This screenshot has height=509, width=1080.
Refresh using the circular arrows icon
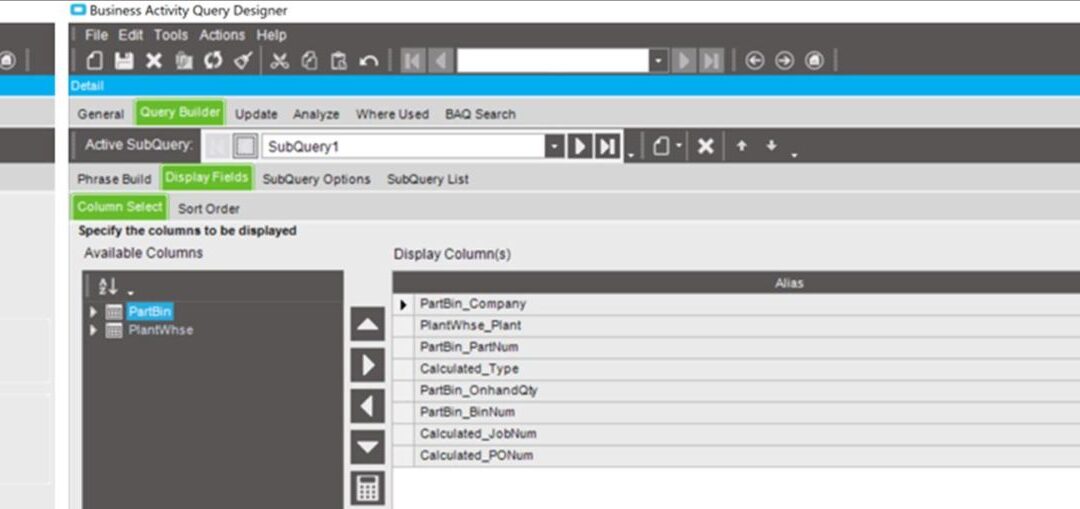point(213,61)
